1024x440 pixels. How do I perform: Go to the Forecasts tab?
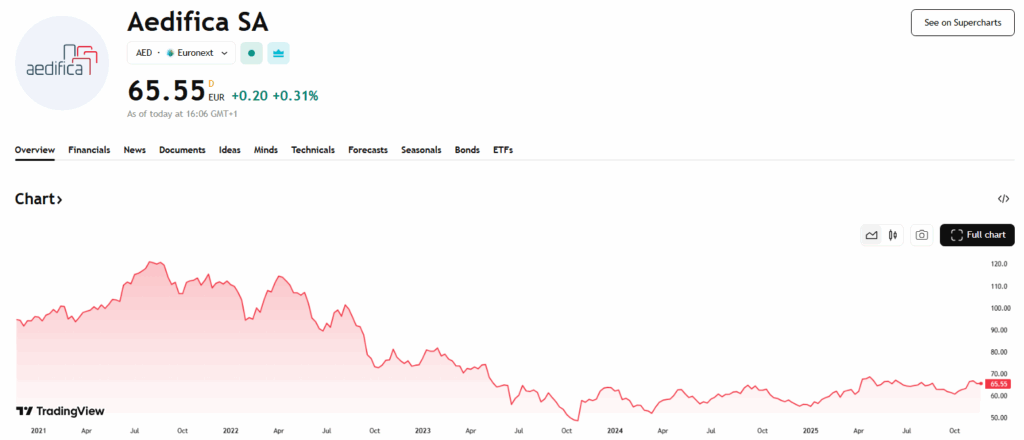pyautogui.click(x=368, y=150)
